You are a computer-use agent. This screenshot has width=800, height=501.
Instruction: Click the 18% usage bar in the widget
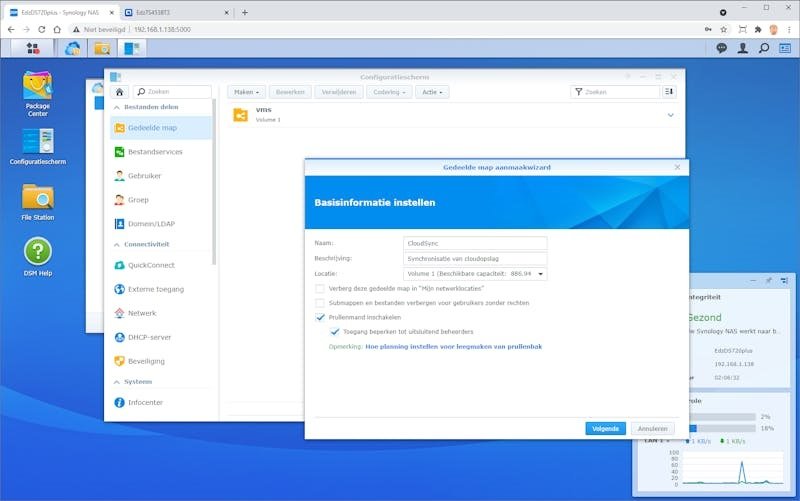point(721,429)
